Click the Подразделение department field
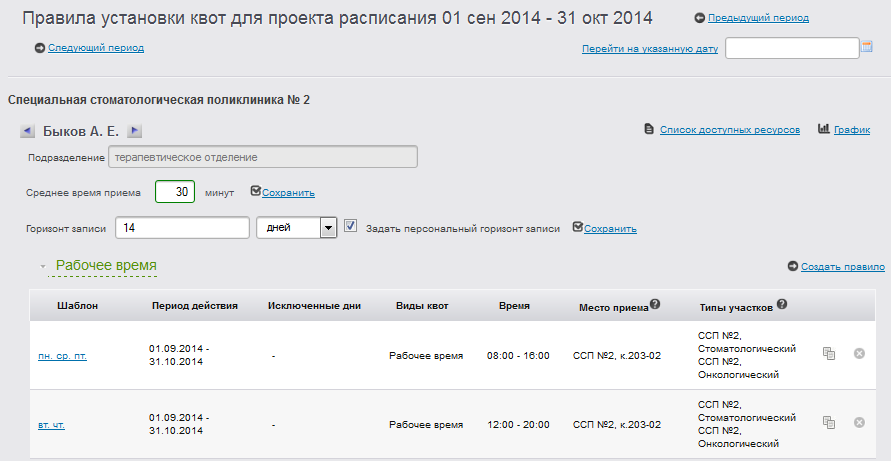 tap(263, 157)
